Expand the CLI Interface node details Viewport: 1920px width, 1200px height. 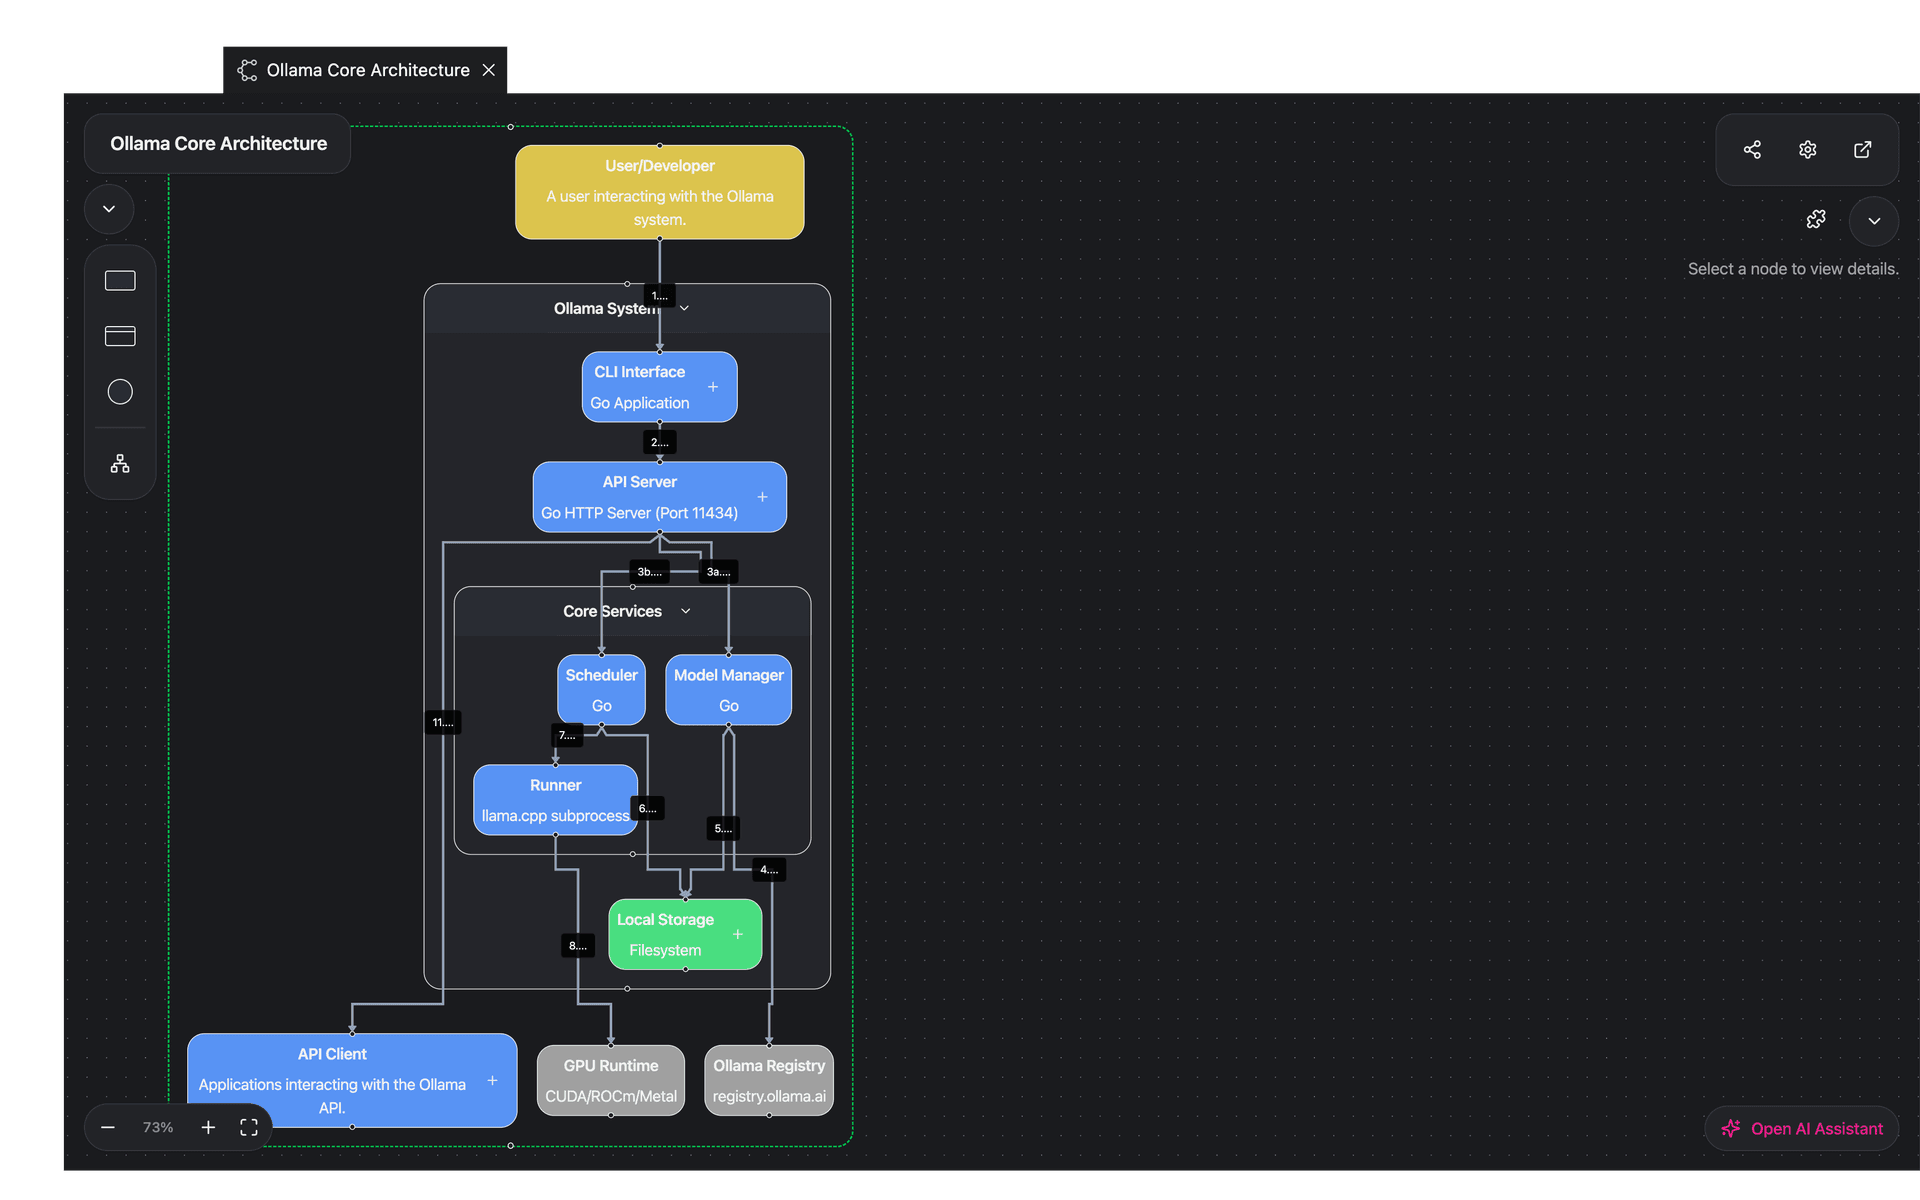click(713, 386)
